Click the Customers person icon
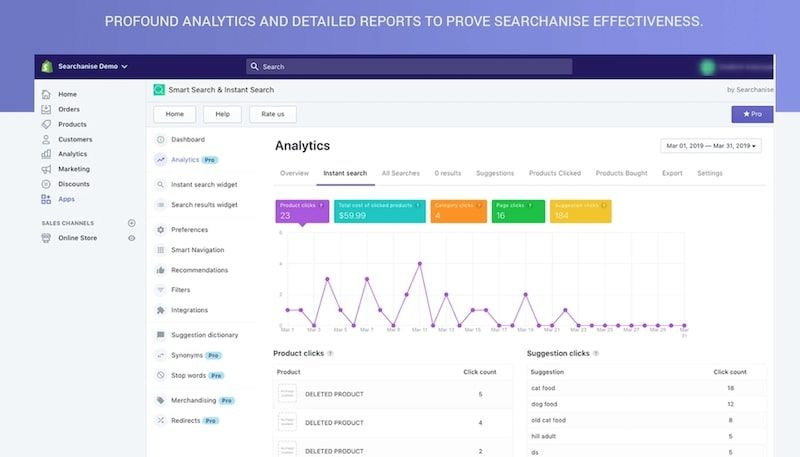800x457 pixels. (x=46, y=139)
